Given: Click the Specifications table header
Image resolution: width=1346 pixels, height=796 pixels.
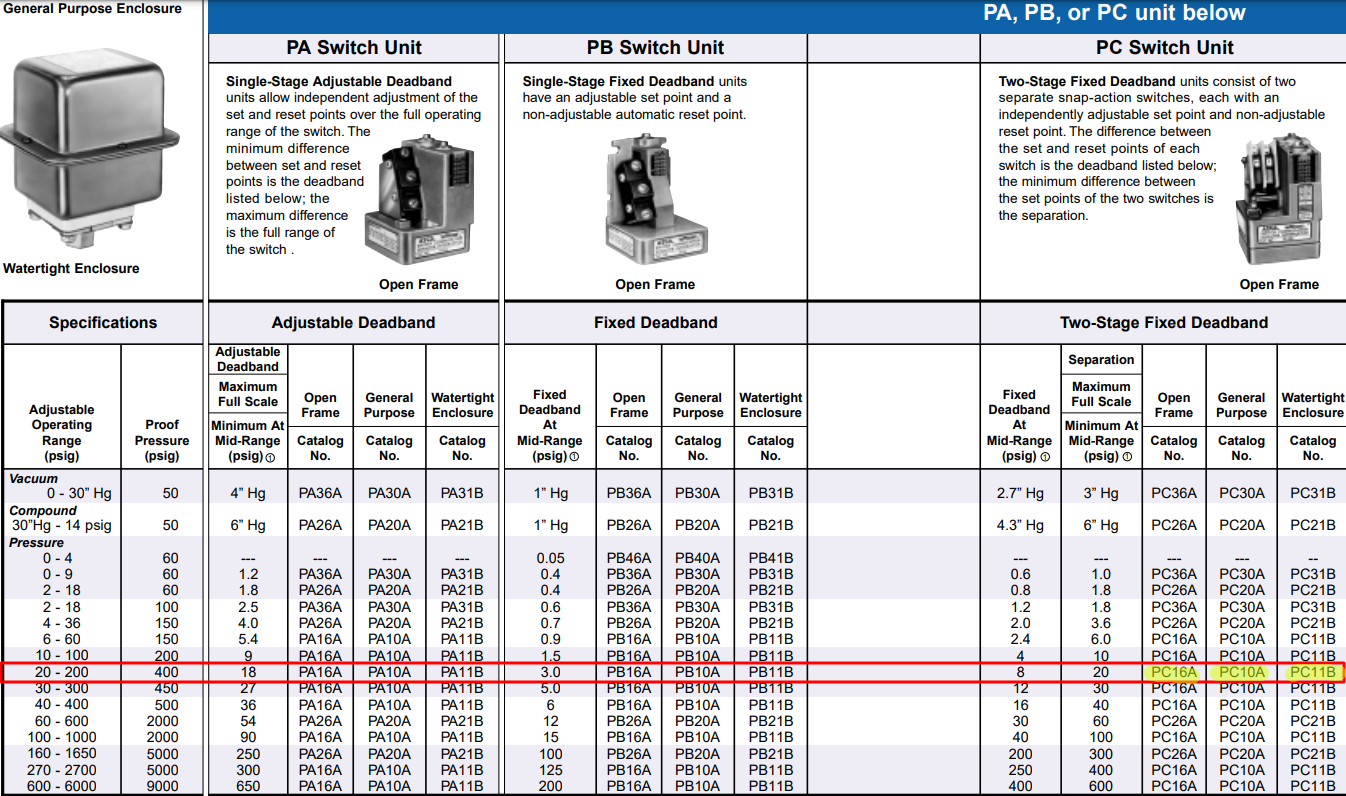Looking at the screenshot, I should 103,323.
